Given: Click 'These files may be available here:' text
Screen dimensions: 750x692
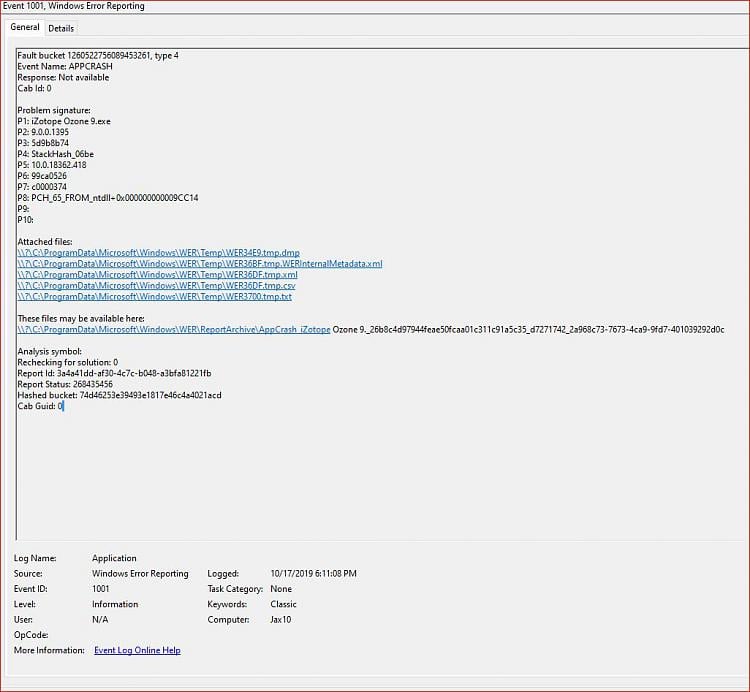Looking at the screenshot, I should pos(81,319).
